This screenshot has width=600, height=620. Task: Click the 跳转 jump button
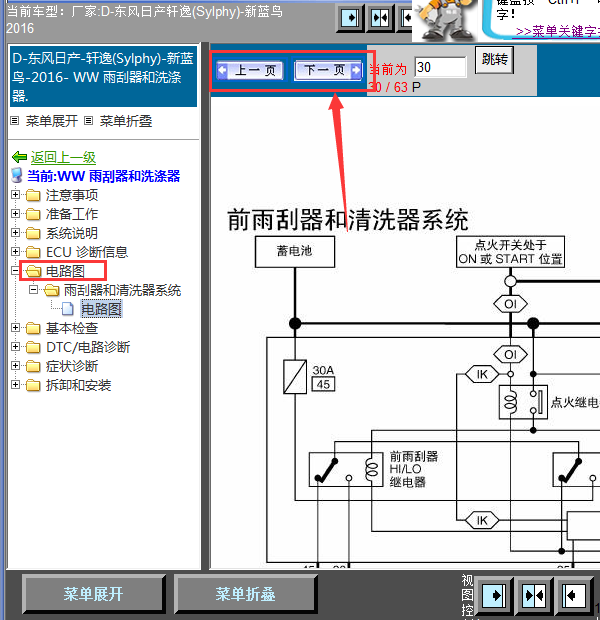click(x=494, y=60)
